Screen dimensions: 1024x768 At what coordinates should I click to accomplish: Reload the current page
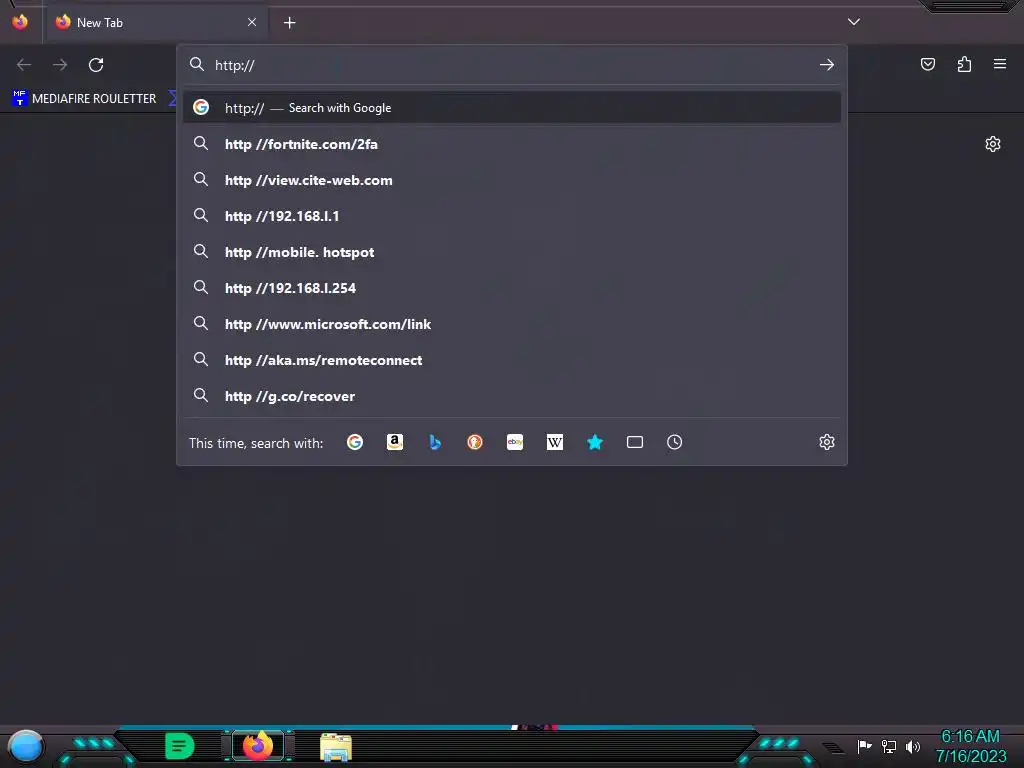96,65
